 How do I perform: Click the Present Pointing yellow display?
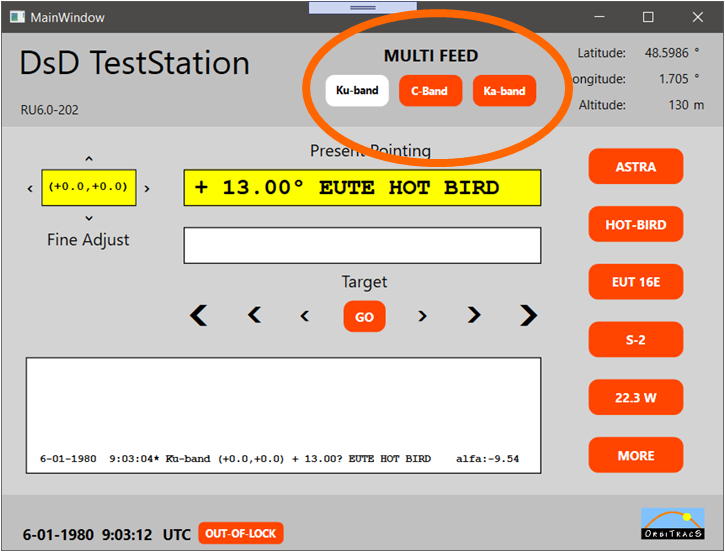pos(362,188)
